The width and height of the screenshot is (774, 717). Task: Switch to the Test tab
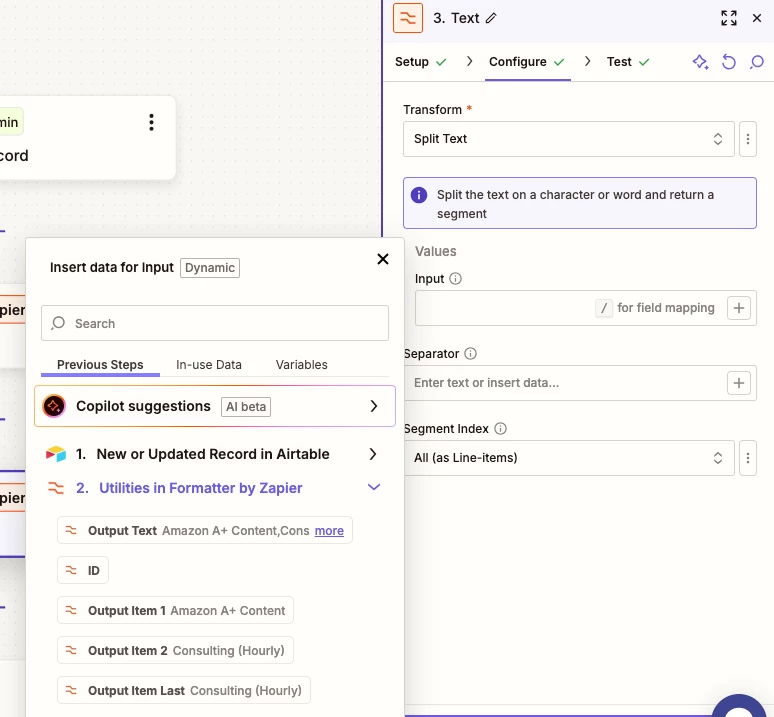coord(628,62)
